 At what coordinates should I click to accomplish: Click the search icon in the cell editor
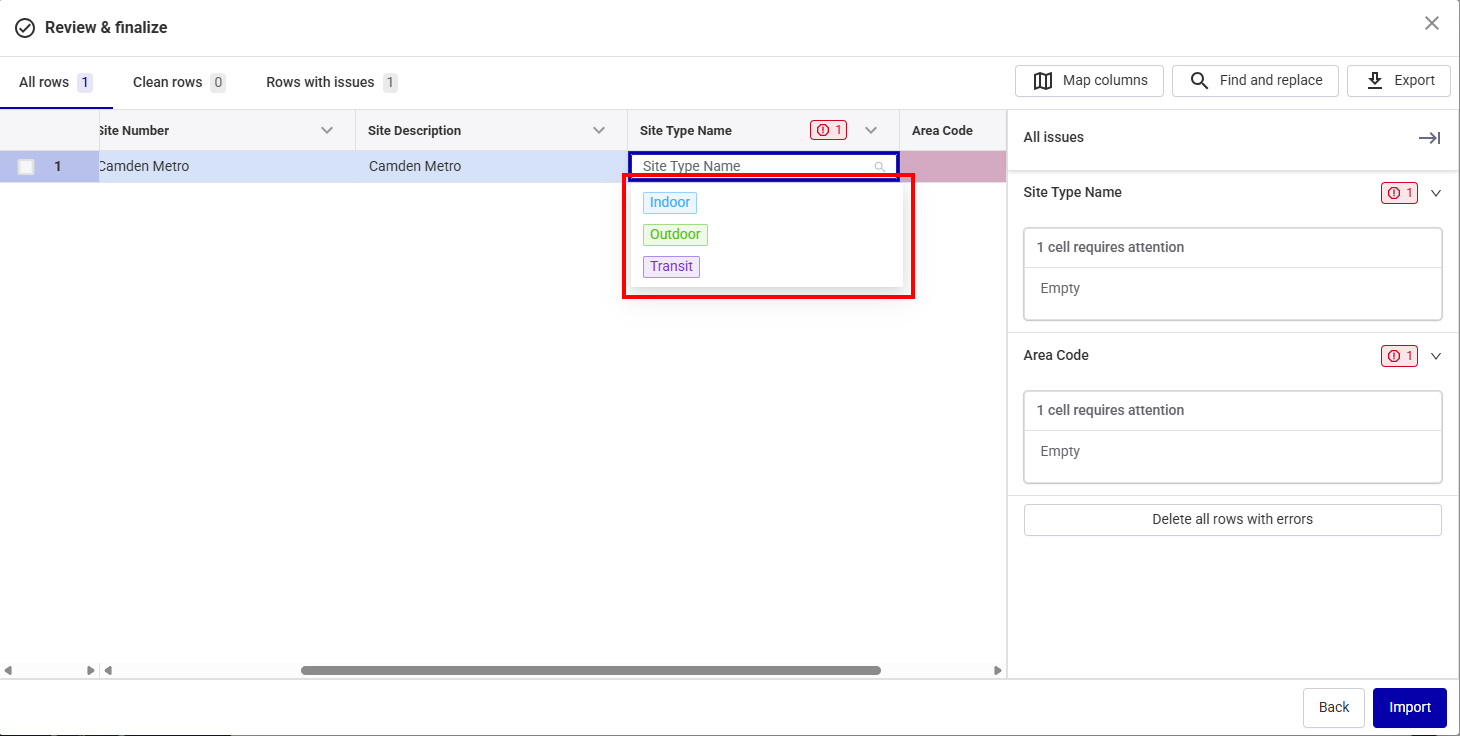880,167
